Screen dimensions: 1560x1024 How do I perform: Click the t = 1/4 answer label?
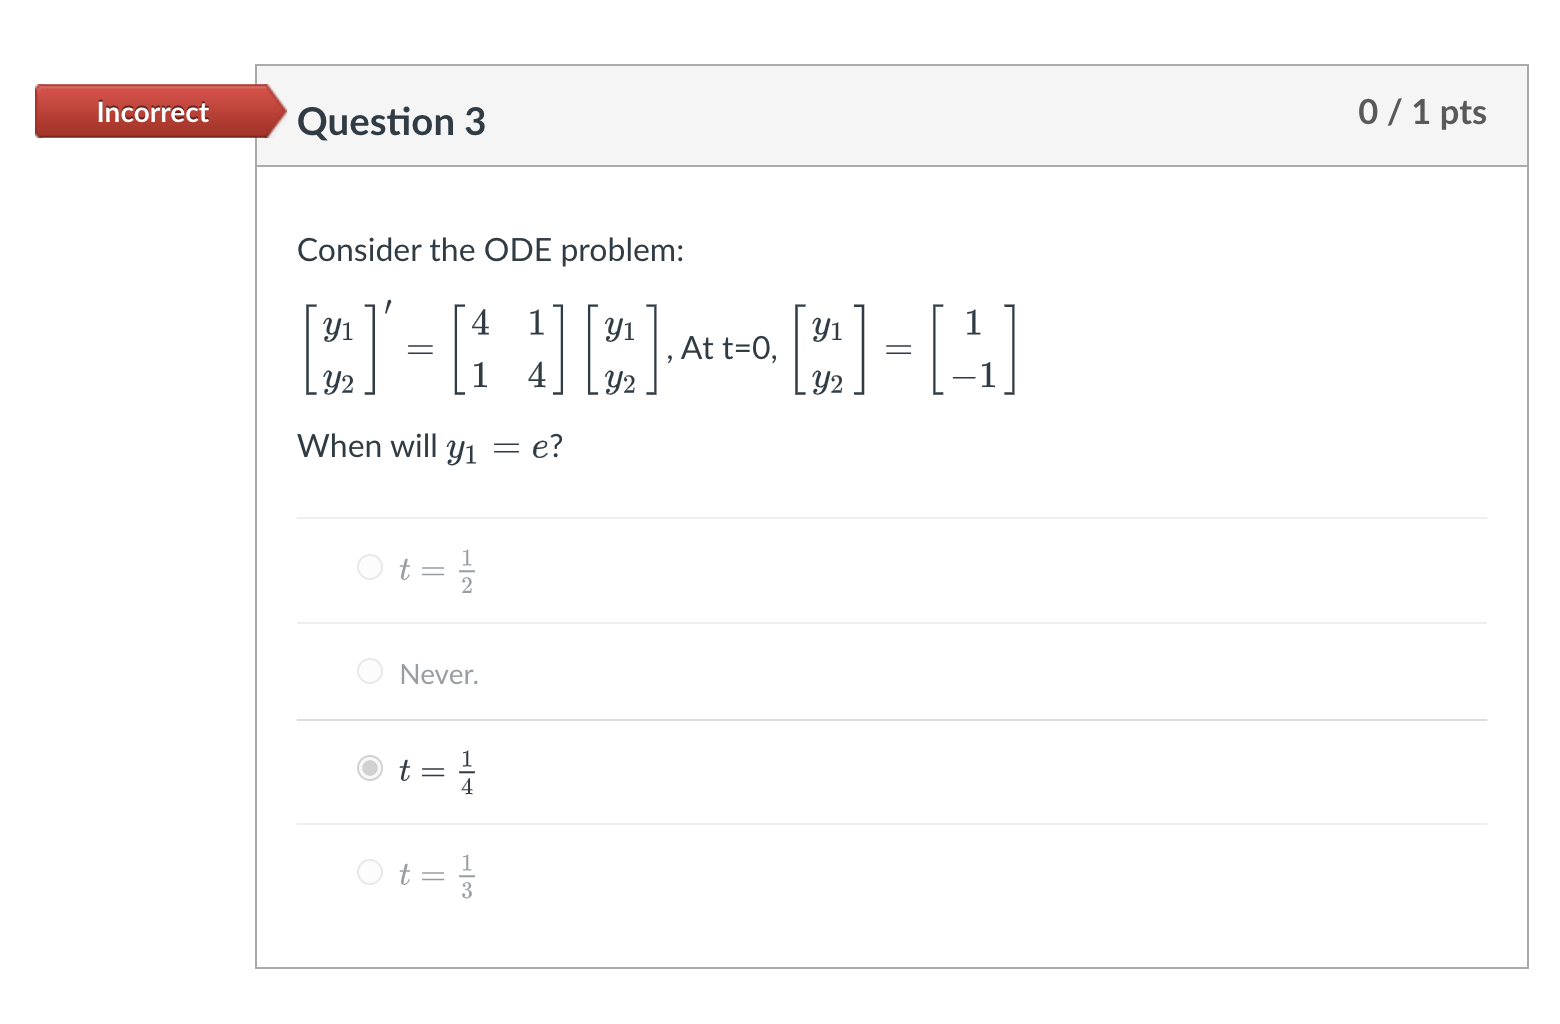[435, 771]
